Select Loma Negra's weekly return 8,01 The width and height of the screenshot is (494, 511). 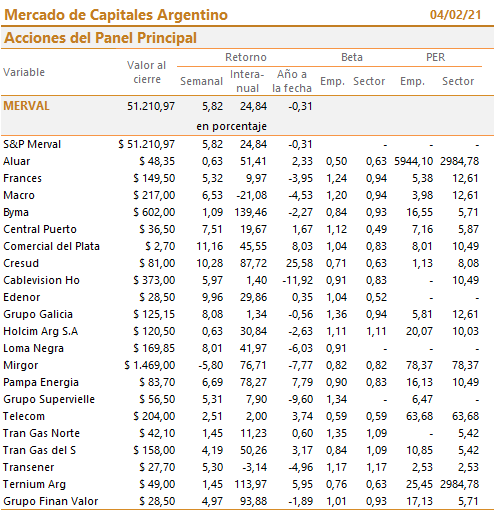[212, 348]
